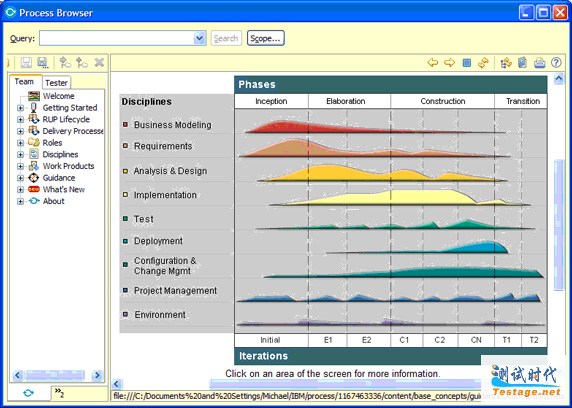Viewport: 572px width, 408px height.
Task: Click the Business Modeling discipline
Action: pos(173,125)
